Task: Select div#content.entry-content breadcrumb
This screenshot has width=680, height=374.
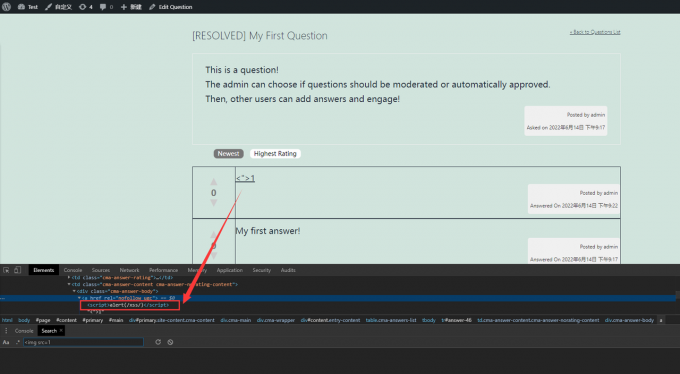Action: point(330,320)
